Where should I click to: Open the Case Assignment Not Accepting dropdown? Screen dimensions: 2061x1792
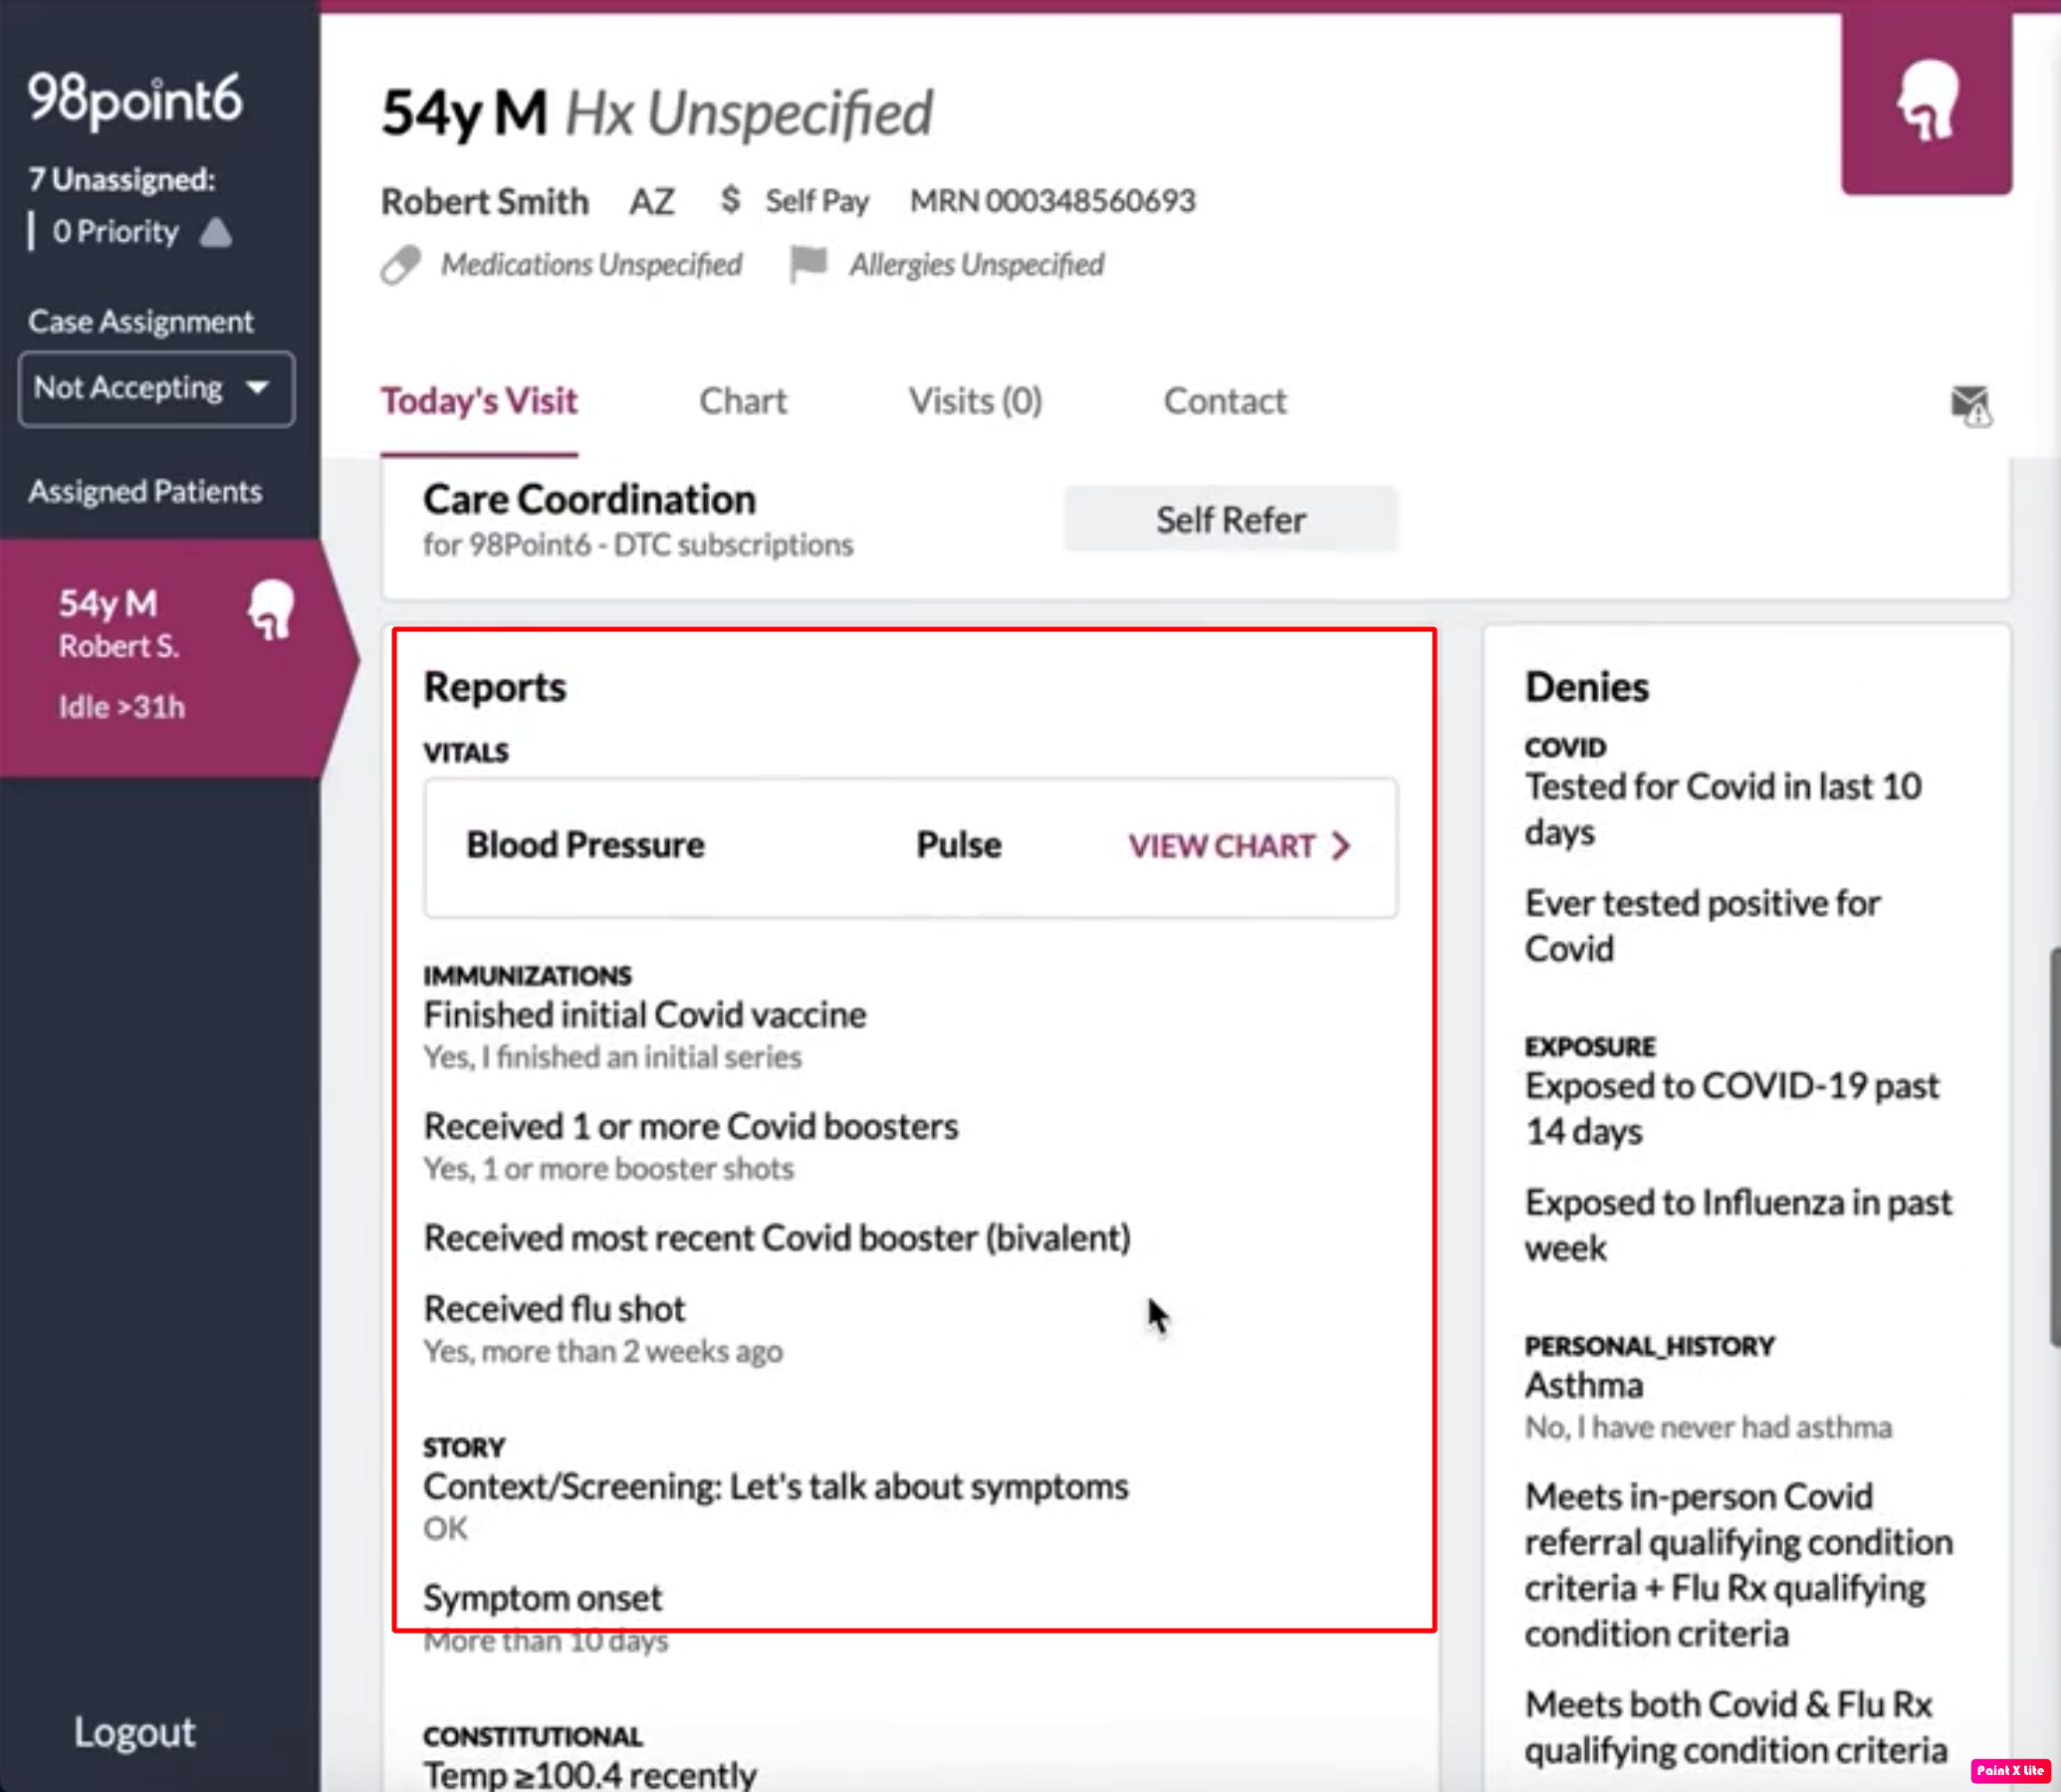(157, 389)
